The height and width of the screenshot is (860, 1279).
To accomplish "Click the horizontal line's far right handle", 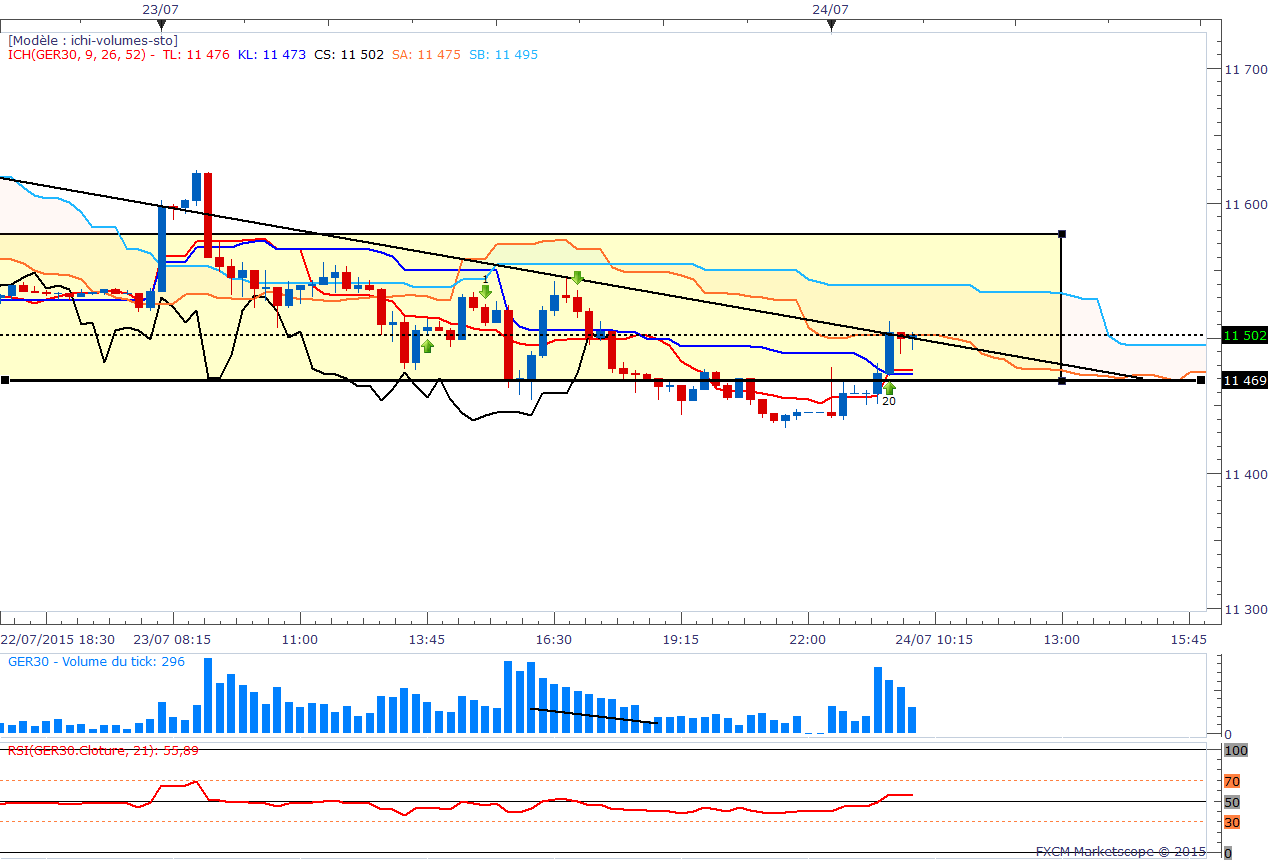I will tap(1201, 380).
